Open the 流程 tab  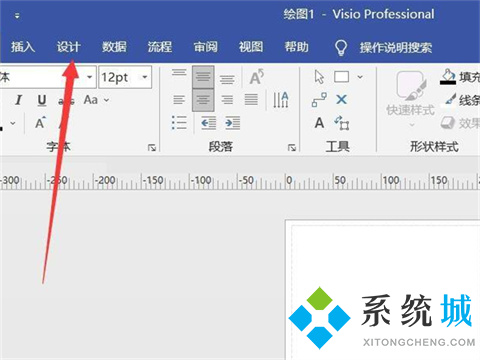pos(160,47)
